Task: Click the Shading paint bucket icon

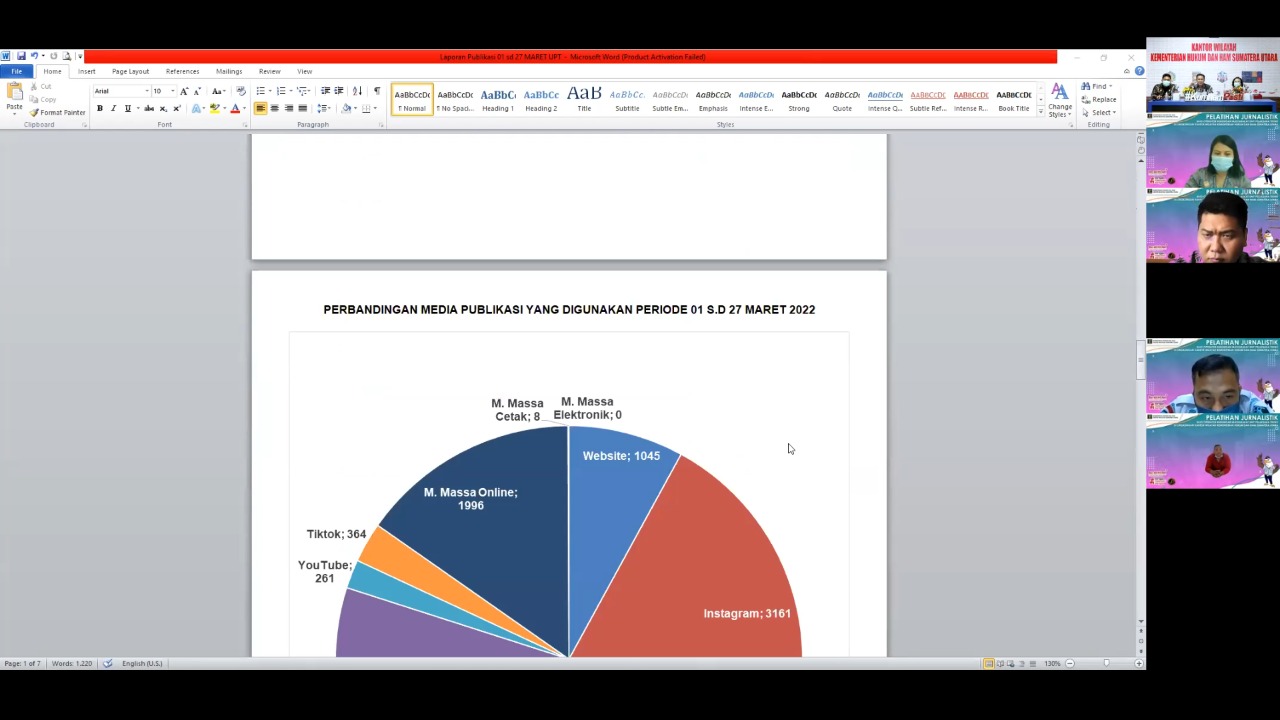Action: pyautogui.click(x=346, y=108)
